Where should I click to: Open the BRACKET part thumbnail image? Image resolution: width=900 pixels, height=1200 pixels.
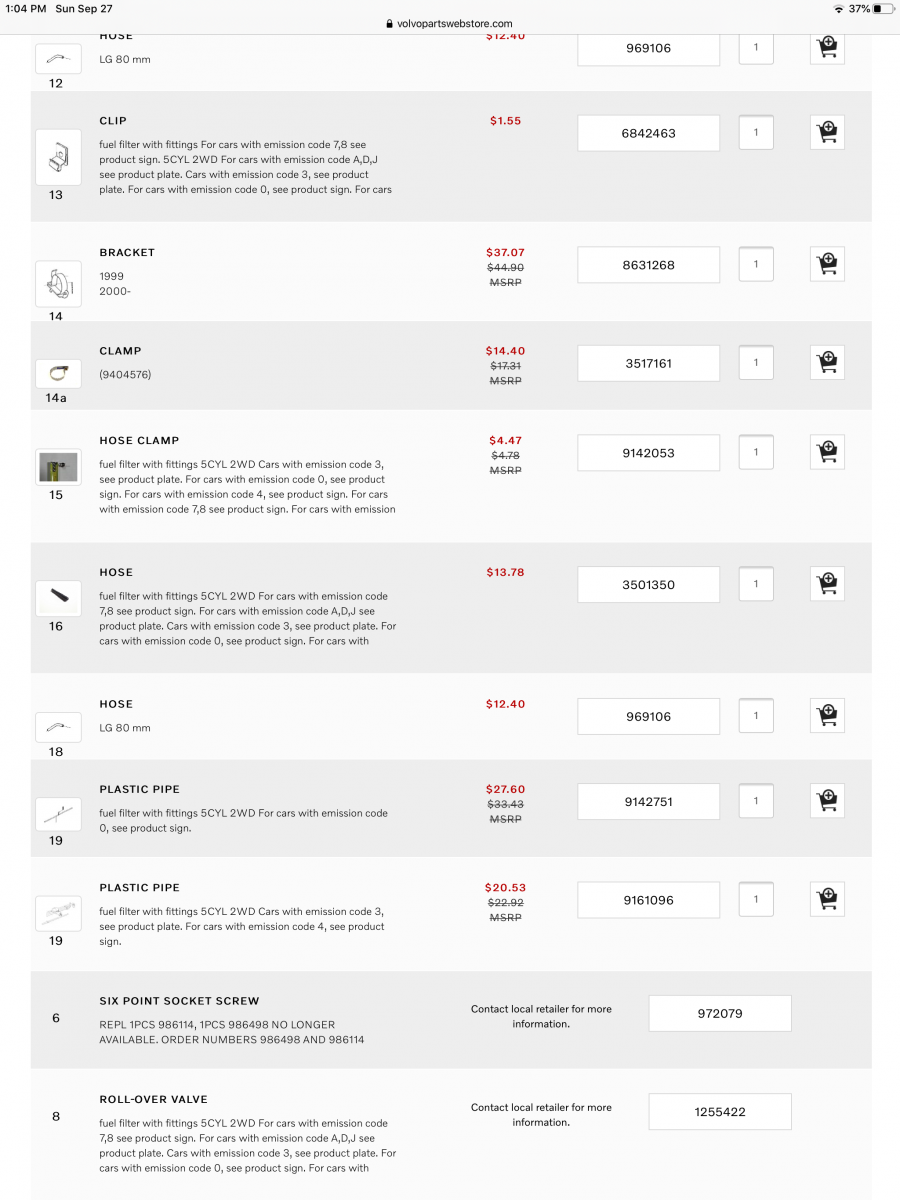tap(58, 284)
